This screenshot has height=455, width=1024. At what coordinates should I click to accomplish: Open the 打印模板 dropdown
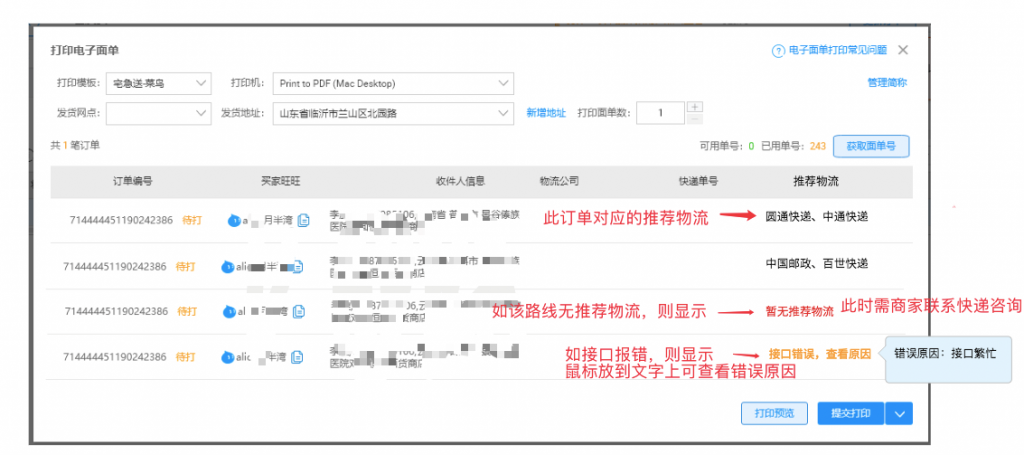158,83
